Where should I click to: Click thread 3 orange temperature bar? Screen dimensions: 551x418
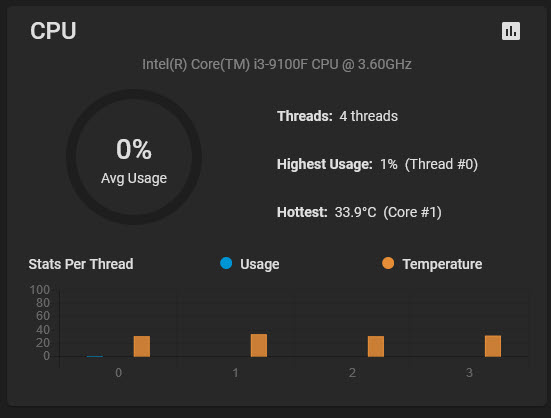pos(493,346)
